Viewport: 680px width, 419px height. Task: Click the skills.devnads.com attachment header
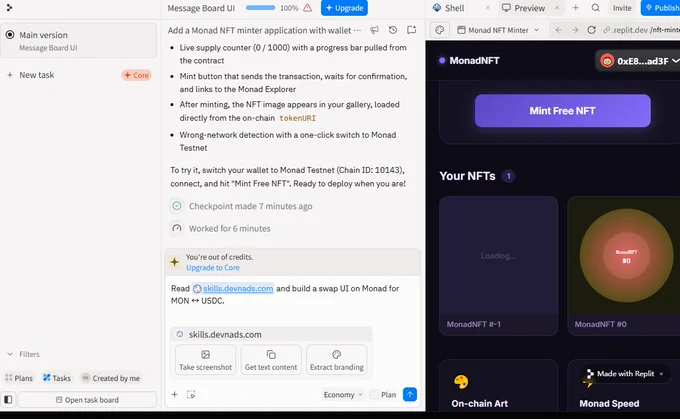point(271,334)
